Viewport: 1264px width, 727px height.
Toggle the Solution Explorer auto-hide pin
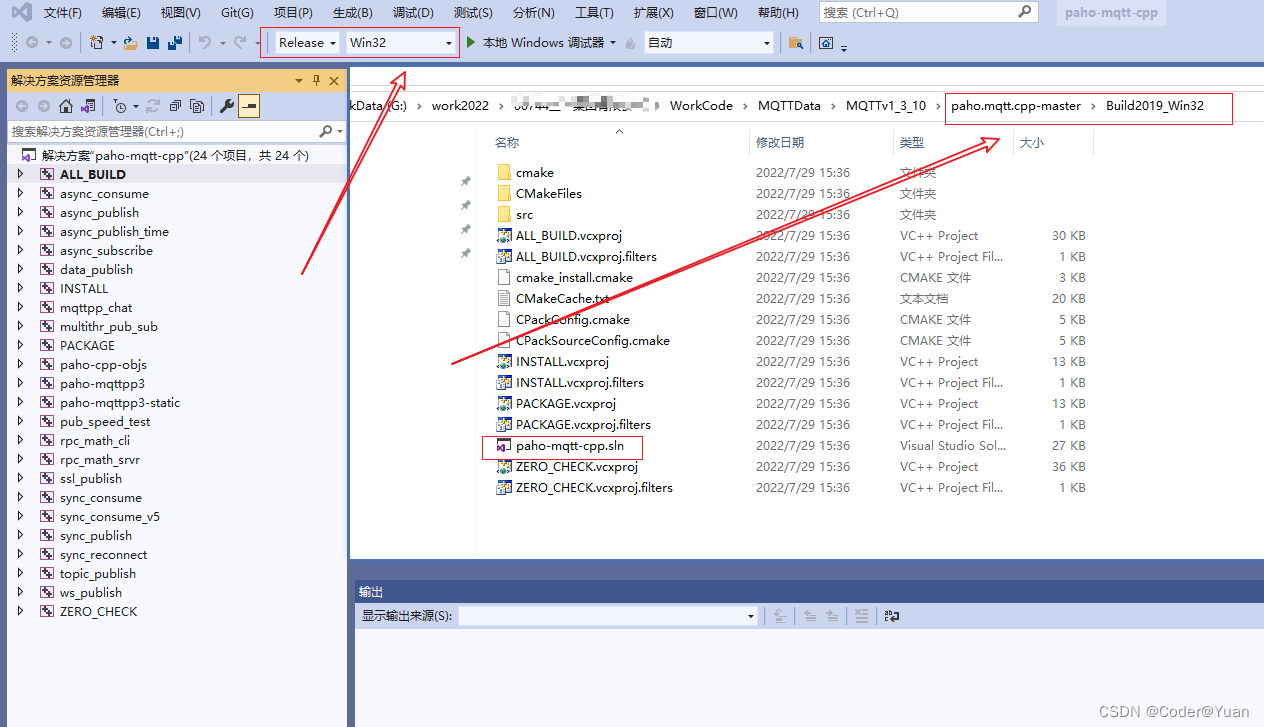[316, 81]
